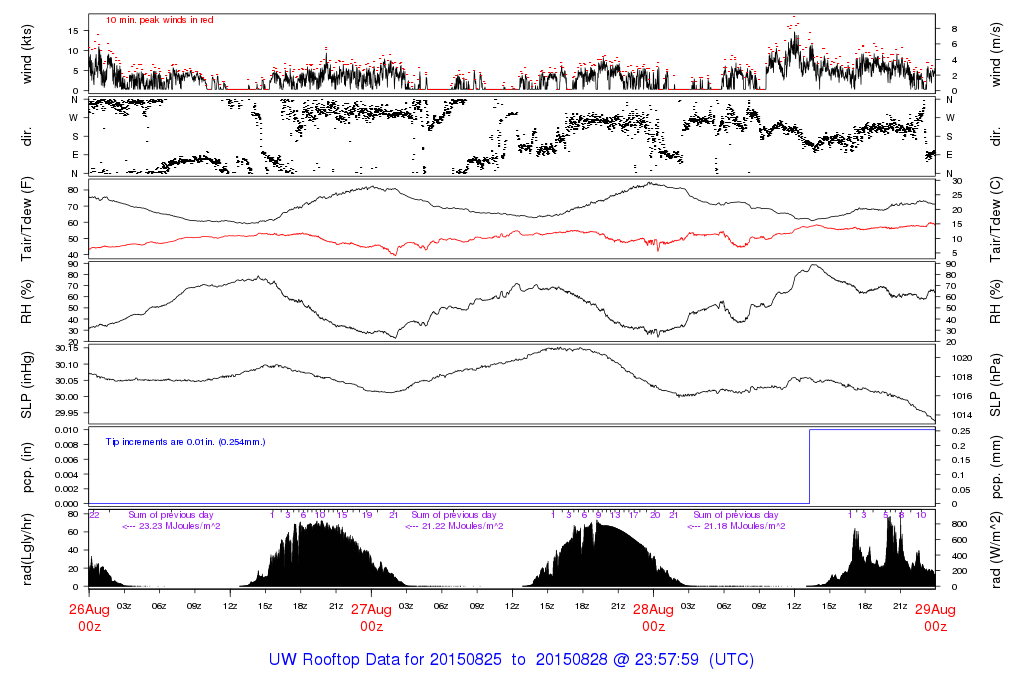This screenshot has height=700, width=1024.
Task: Select the '28Aug' date label
Action: [653, 609]
